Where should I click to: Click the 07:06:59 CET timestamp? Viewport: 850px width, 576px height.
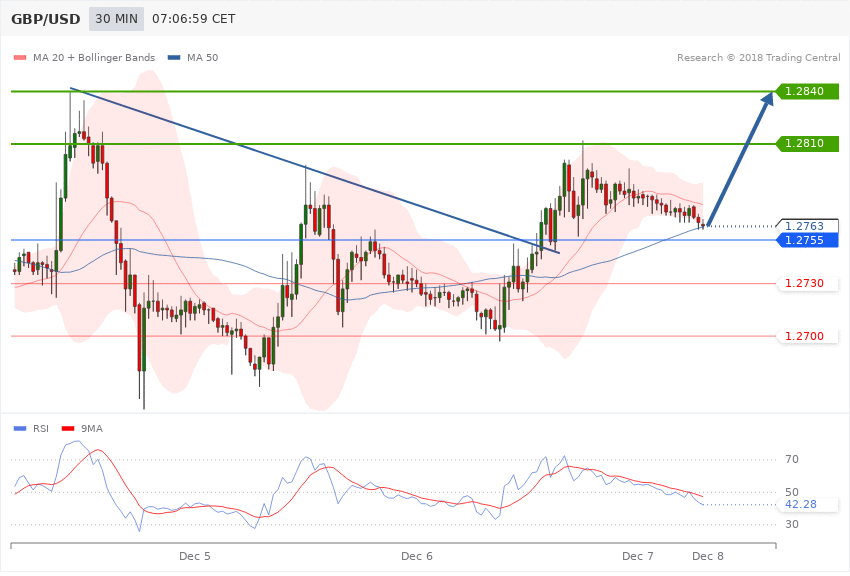click(194, 19)
